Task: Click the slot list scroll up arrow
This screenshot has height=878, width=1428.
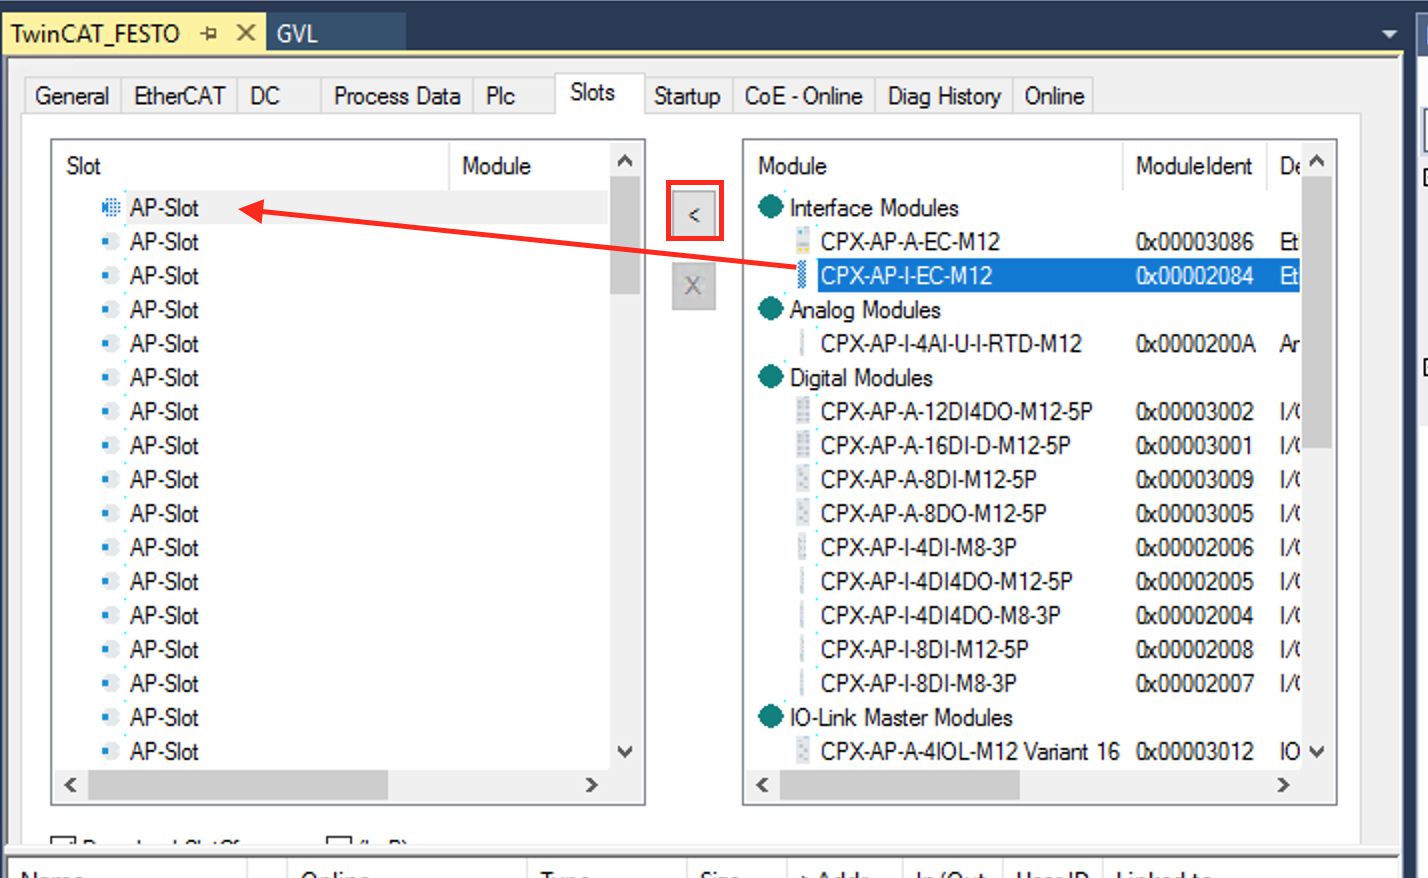Action: [625, 160]
